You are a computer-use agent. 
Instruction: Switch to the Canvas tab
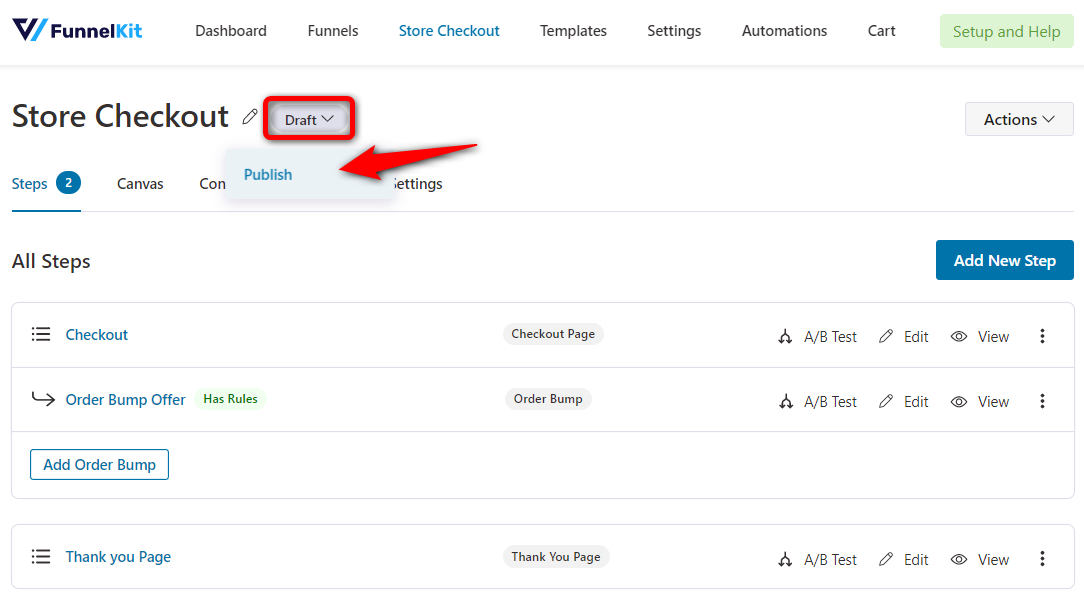coord(140,184)
